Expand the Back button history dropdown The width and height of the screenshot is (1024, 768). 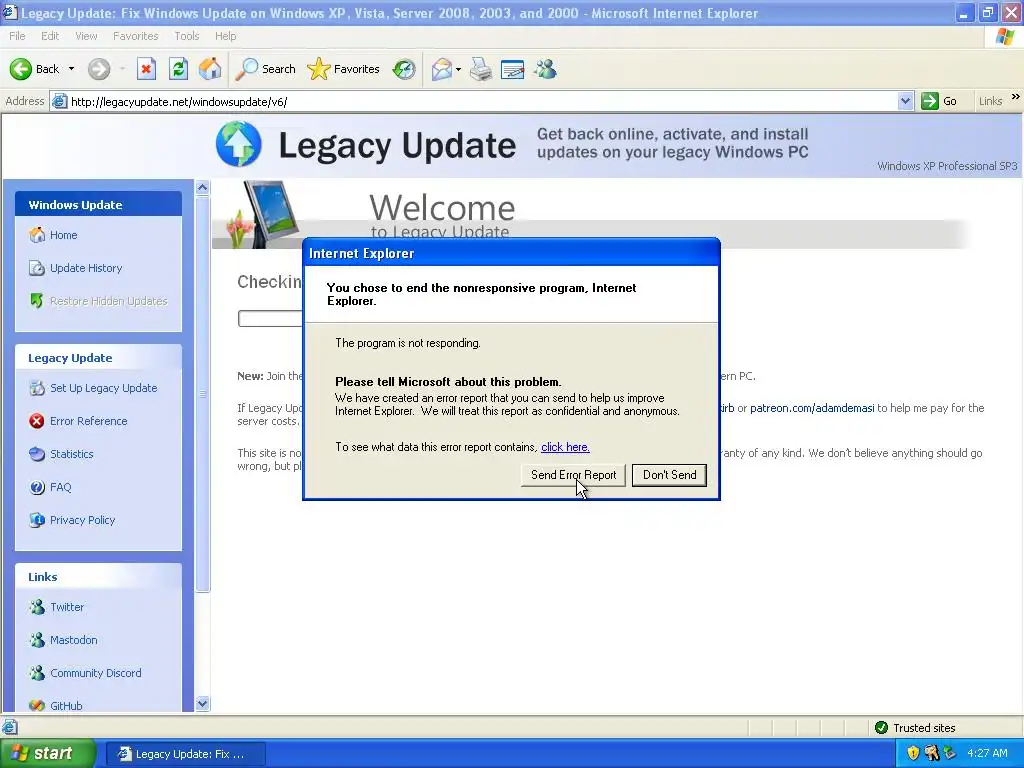71,69
